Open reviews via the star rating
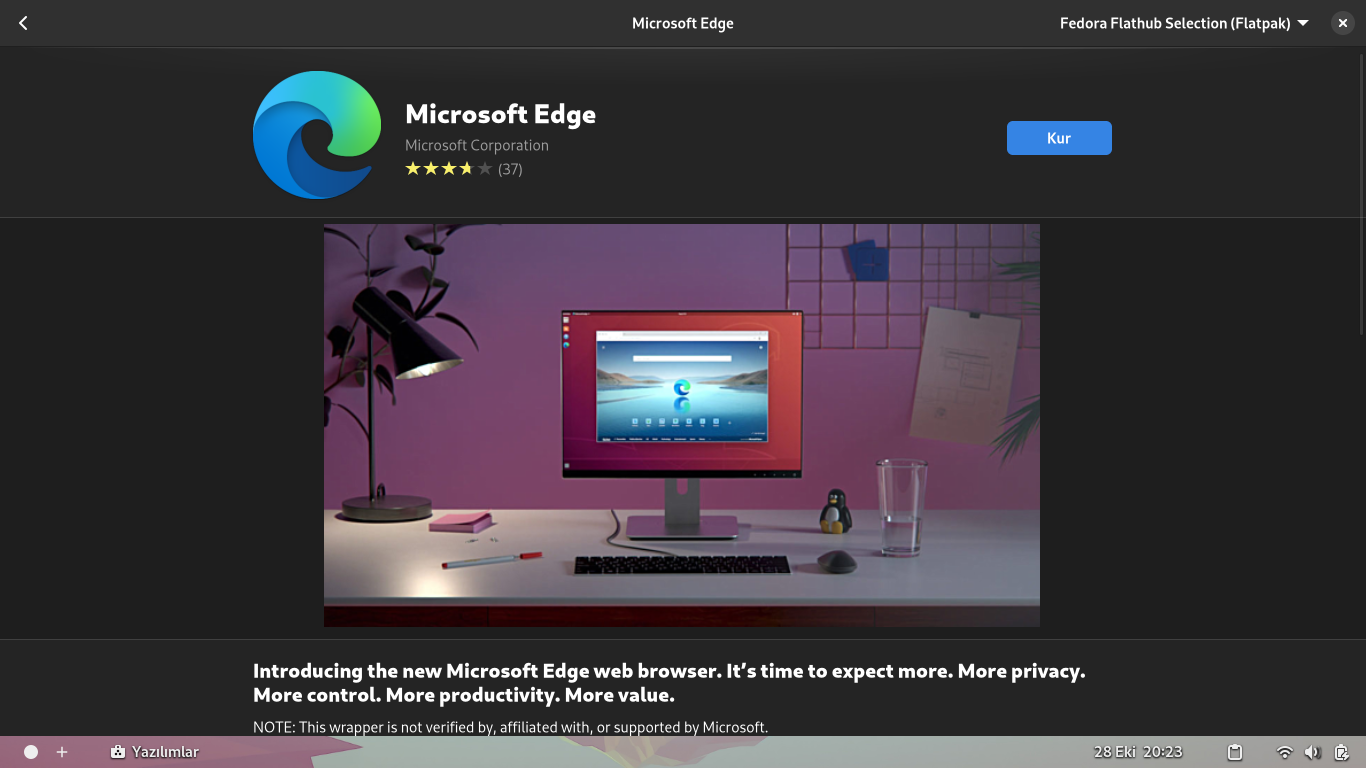 coord(448,169)
